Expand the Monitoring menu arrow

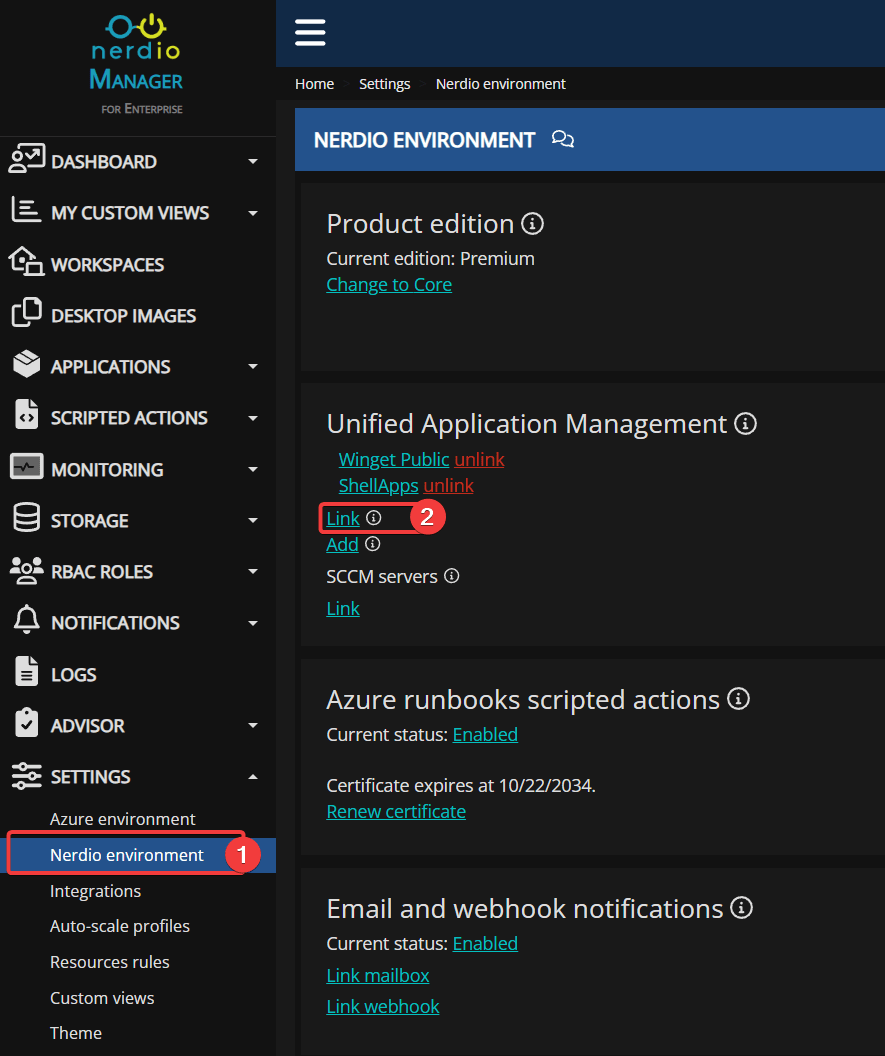click(253, 469)
